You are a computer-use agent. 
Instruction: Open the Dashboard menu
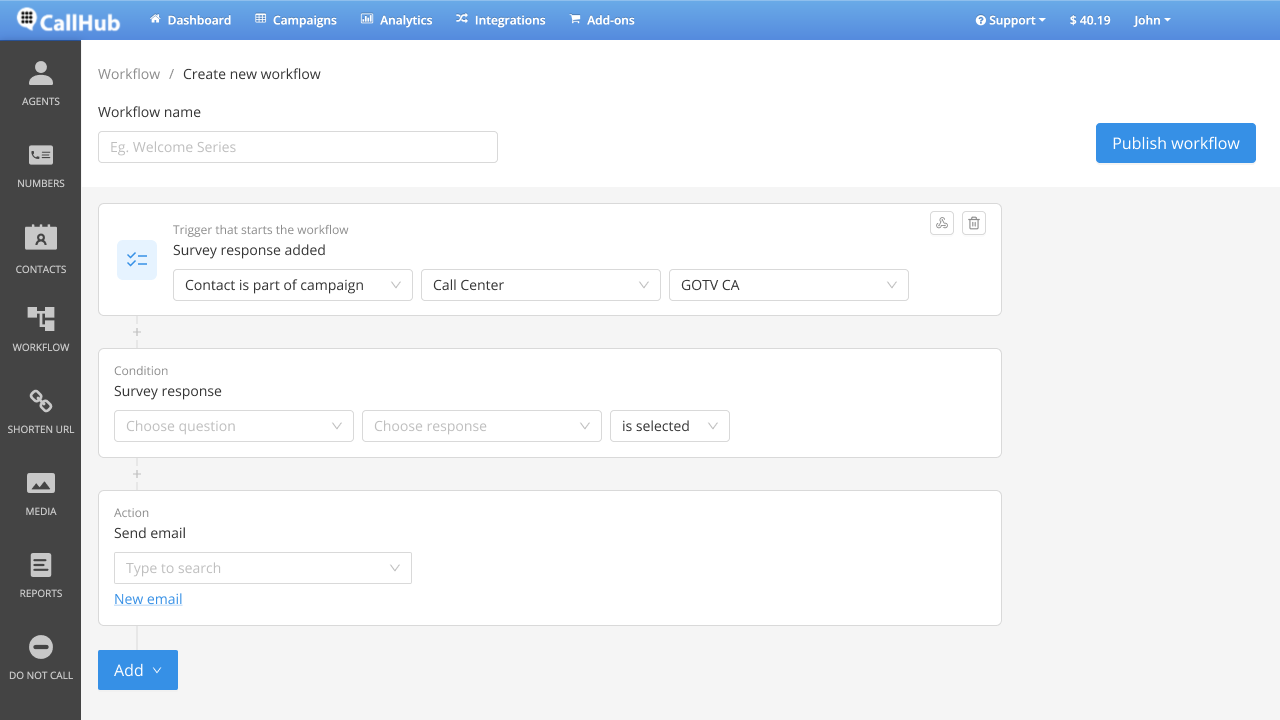pyautogui.click(x=190, y=20)
